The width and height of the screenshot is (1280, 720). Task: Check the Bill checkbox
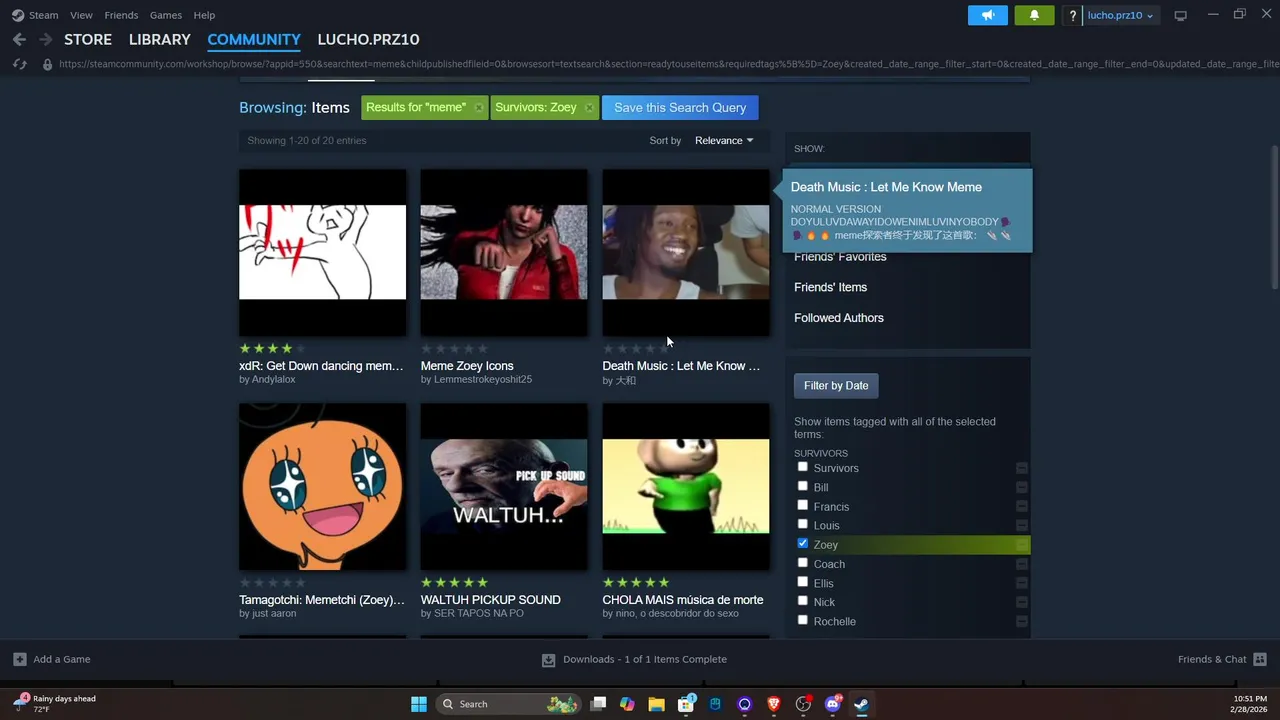click(x=802, y=486)
